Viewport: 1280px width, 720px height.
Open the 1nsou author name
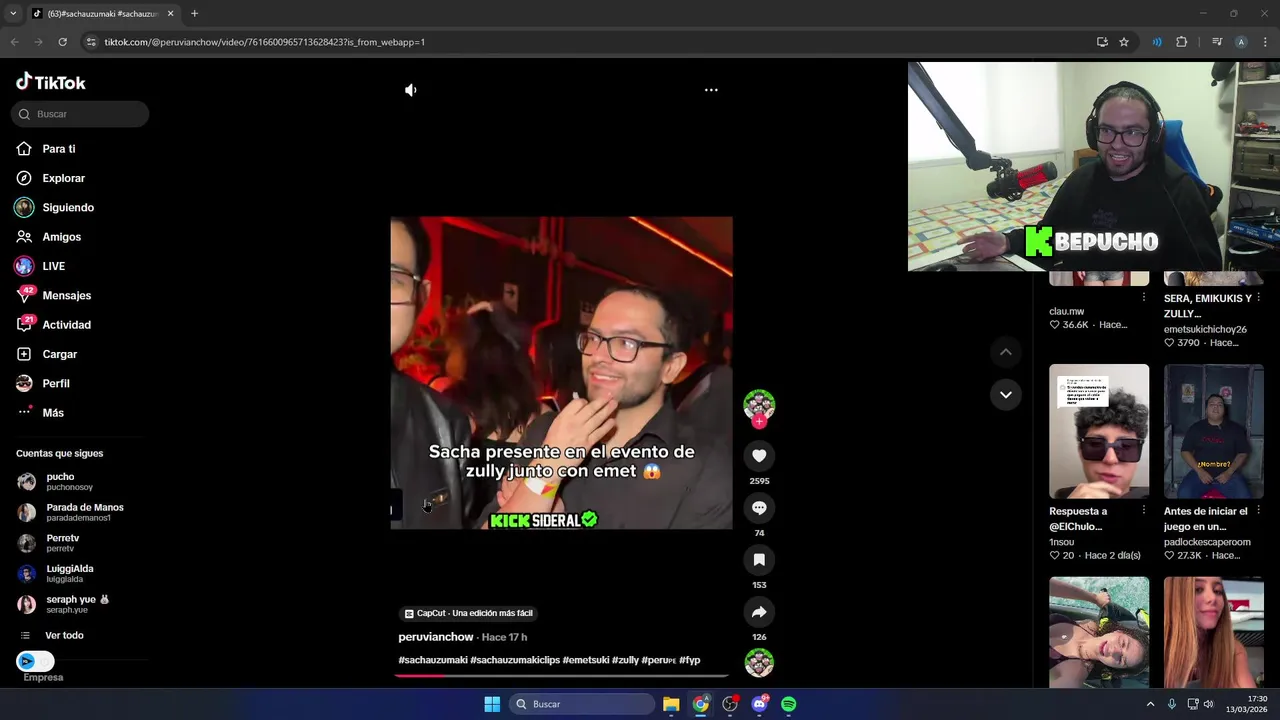click(1061, 542)
